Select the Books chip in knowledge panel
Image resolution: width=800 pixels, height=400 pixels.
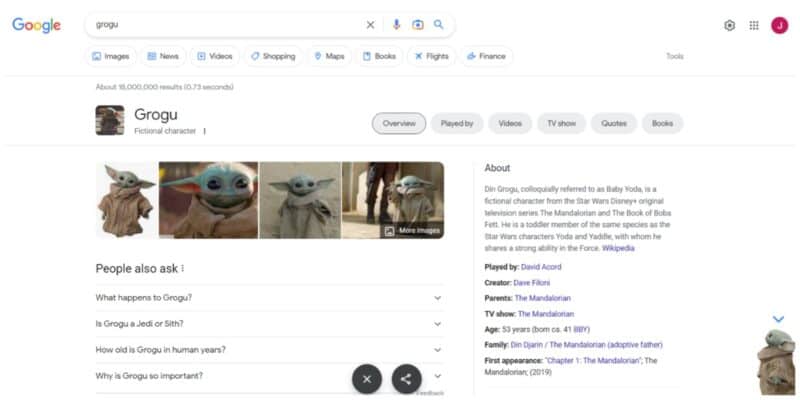click(x=662, y=123)
